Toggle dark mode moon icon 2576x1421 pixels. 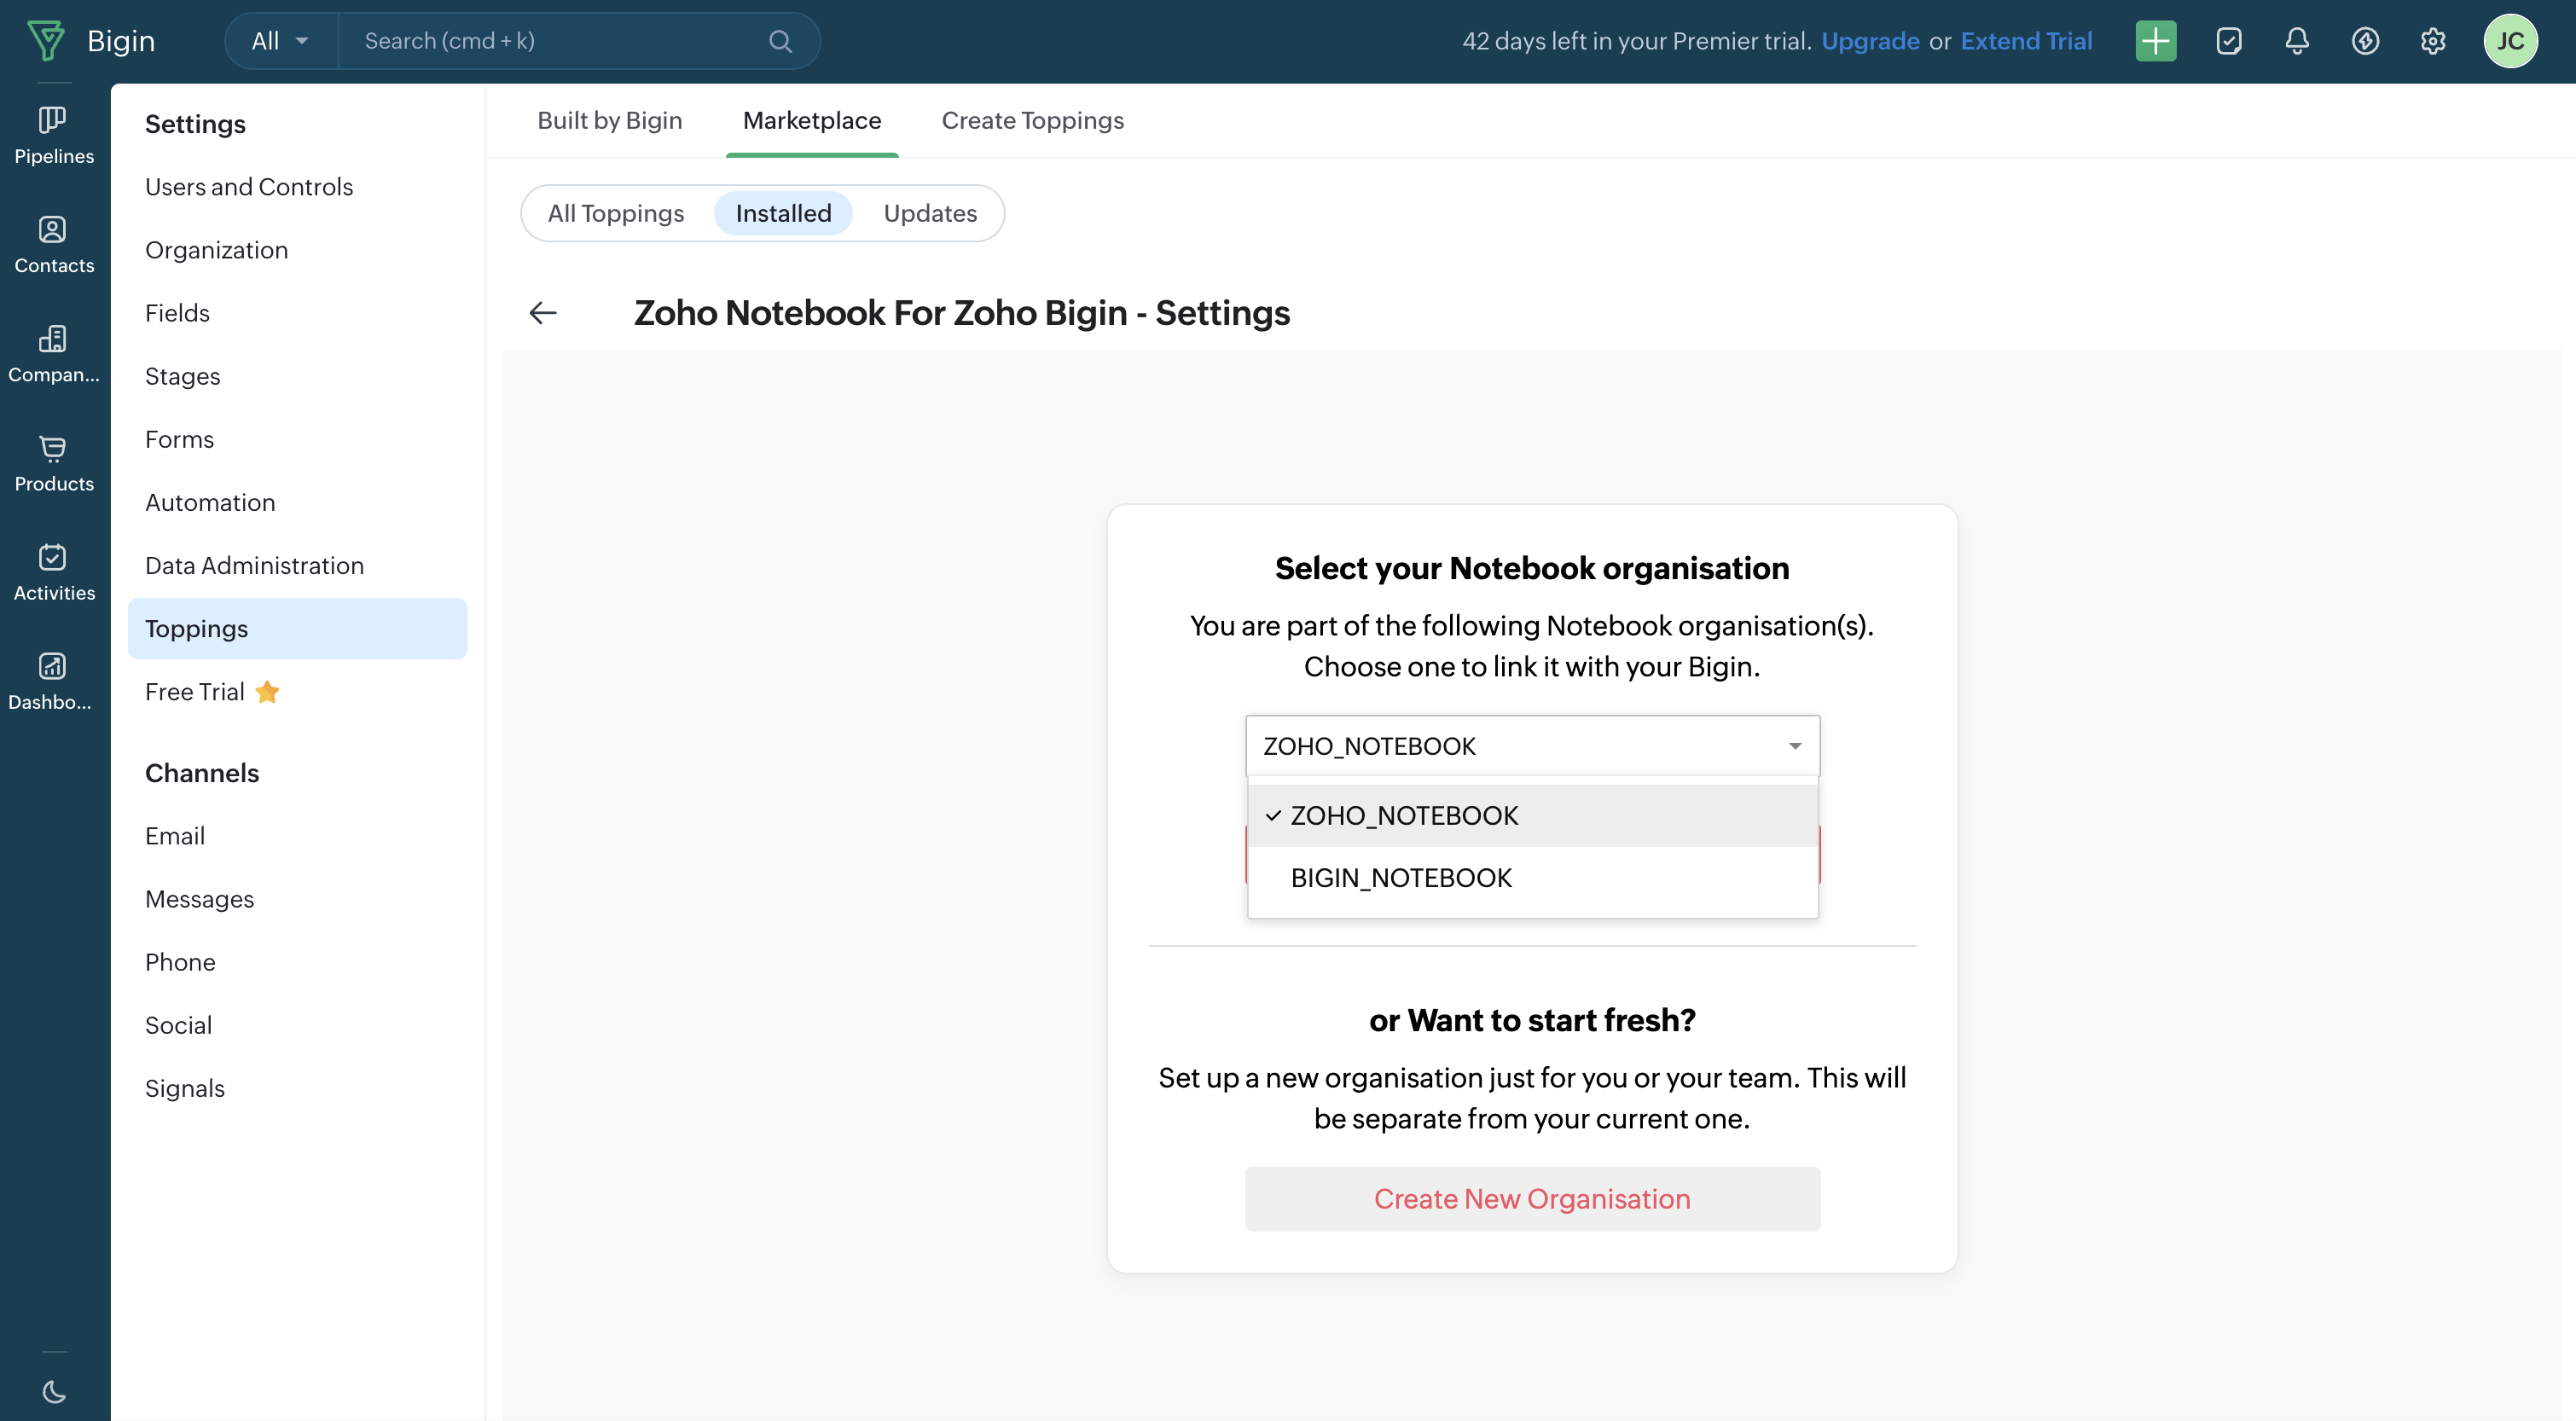click(x=54, y=1391)
